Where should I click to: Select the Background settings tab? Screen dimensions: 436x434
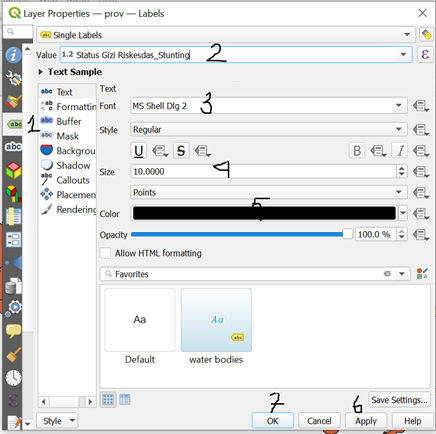[67, 151]
